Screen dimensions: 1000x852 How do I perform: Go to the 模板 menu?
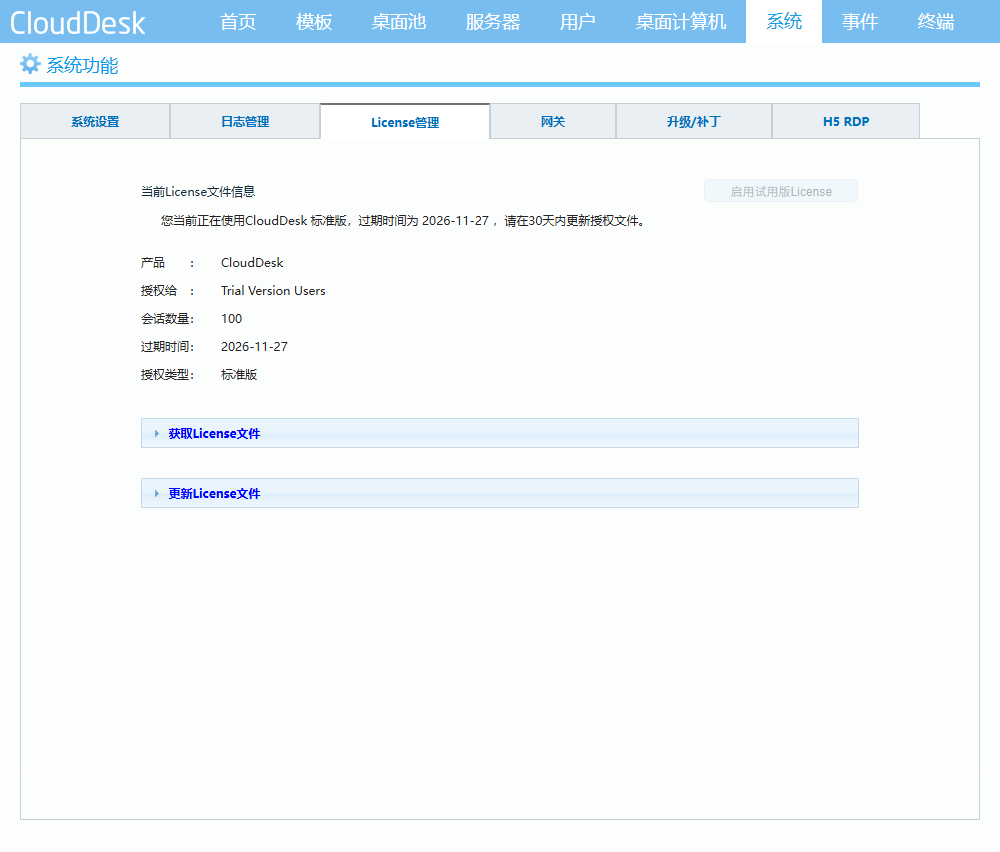(x=314, y=22)
